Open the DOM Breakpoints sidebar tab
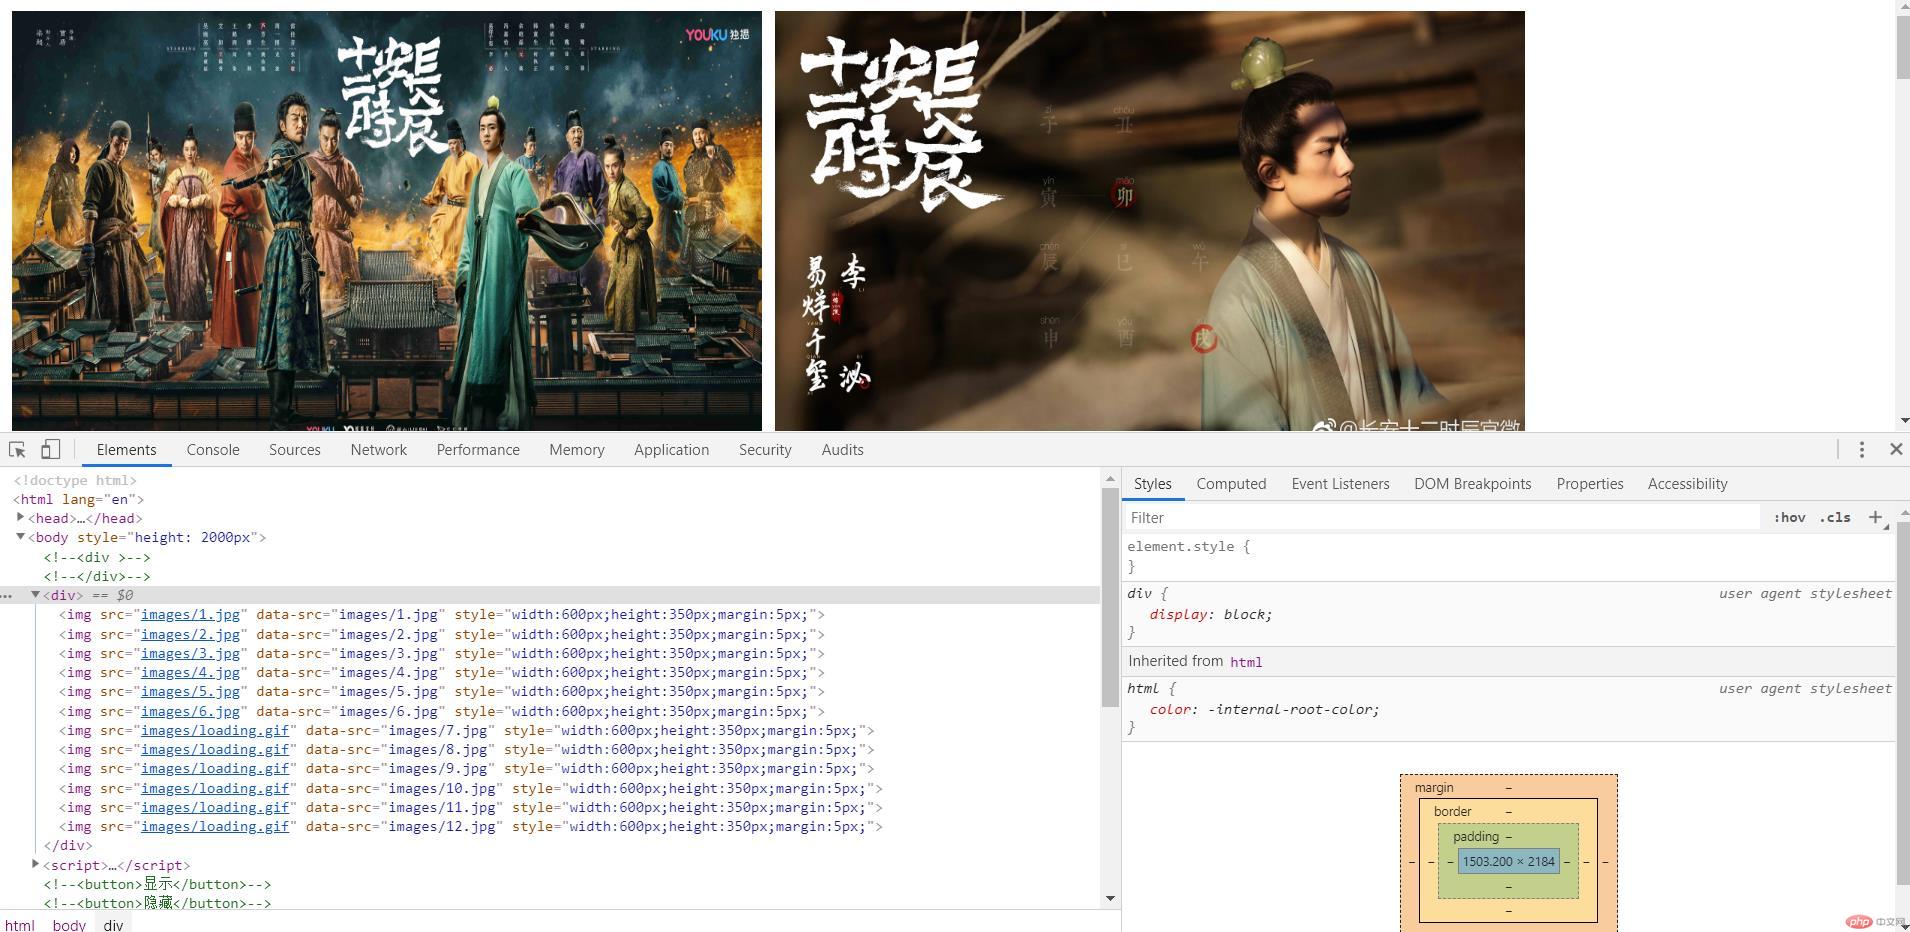 tap(1472, 484)
